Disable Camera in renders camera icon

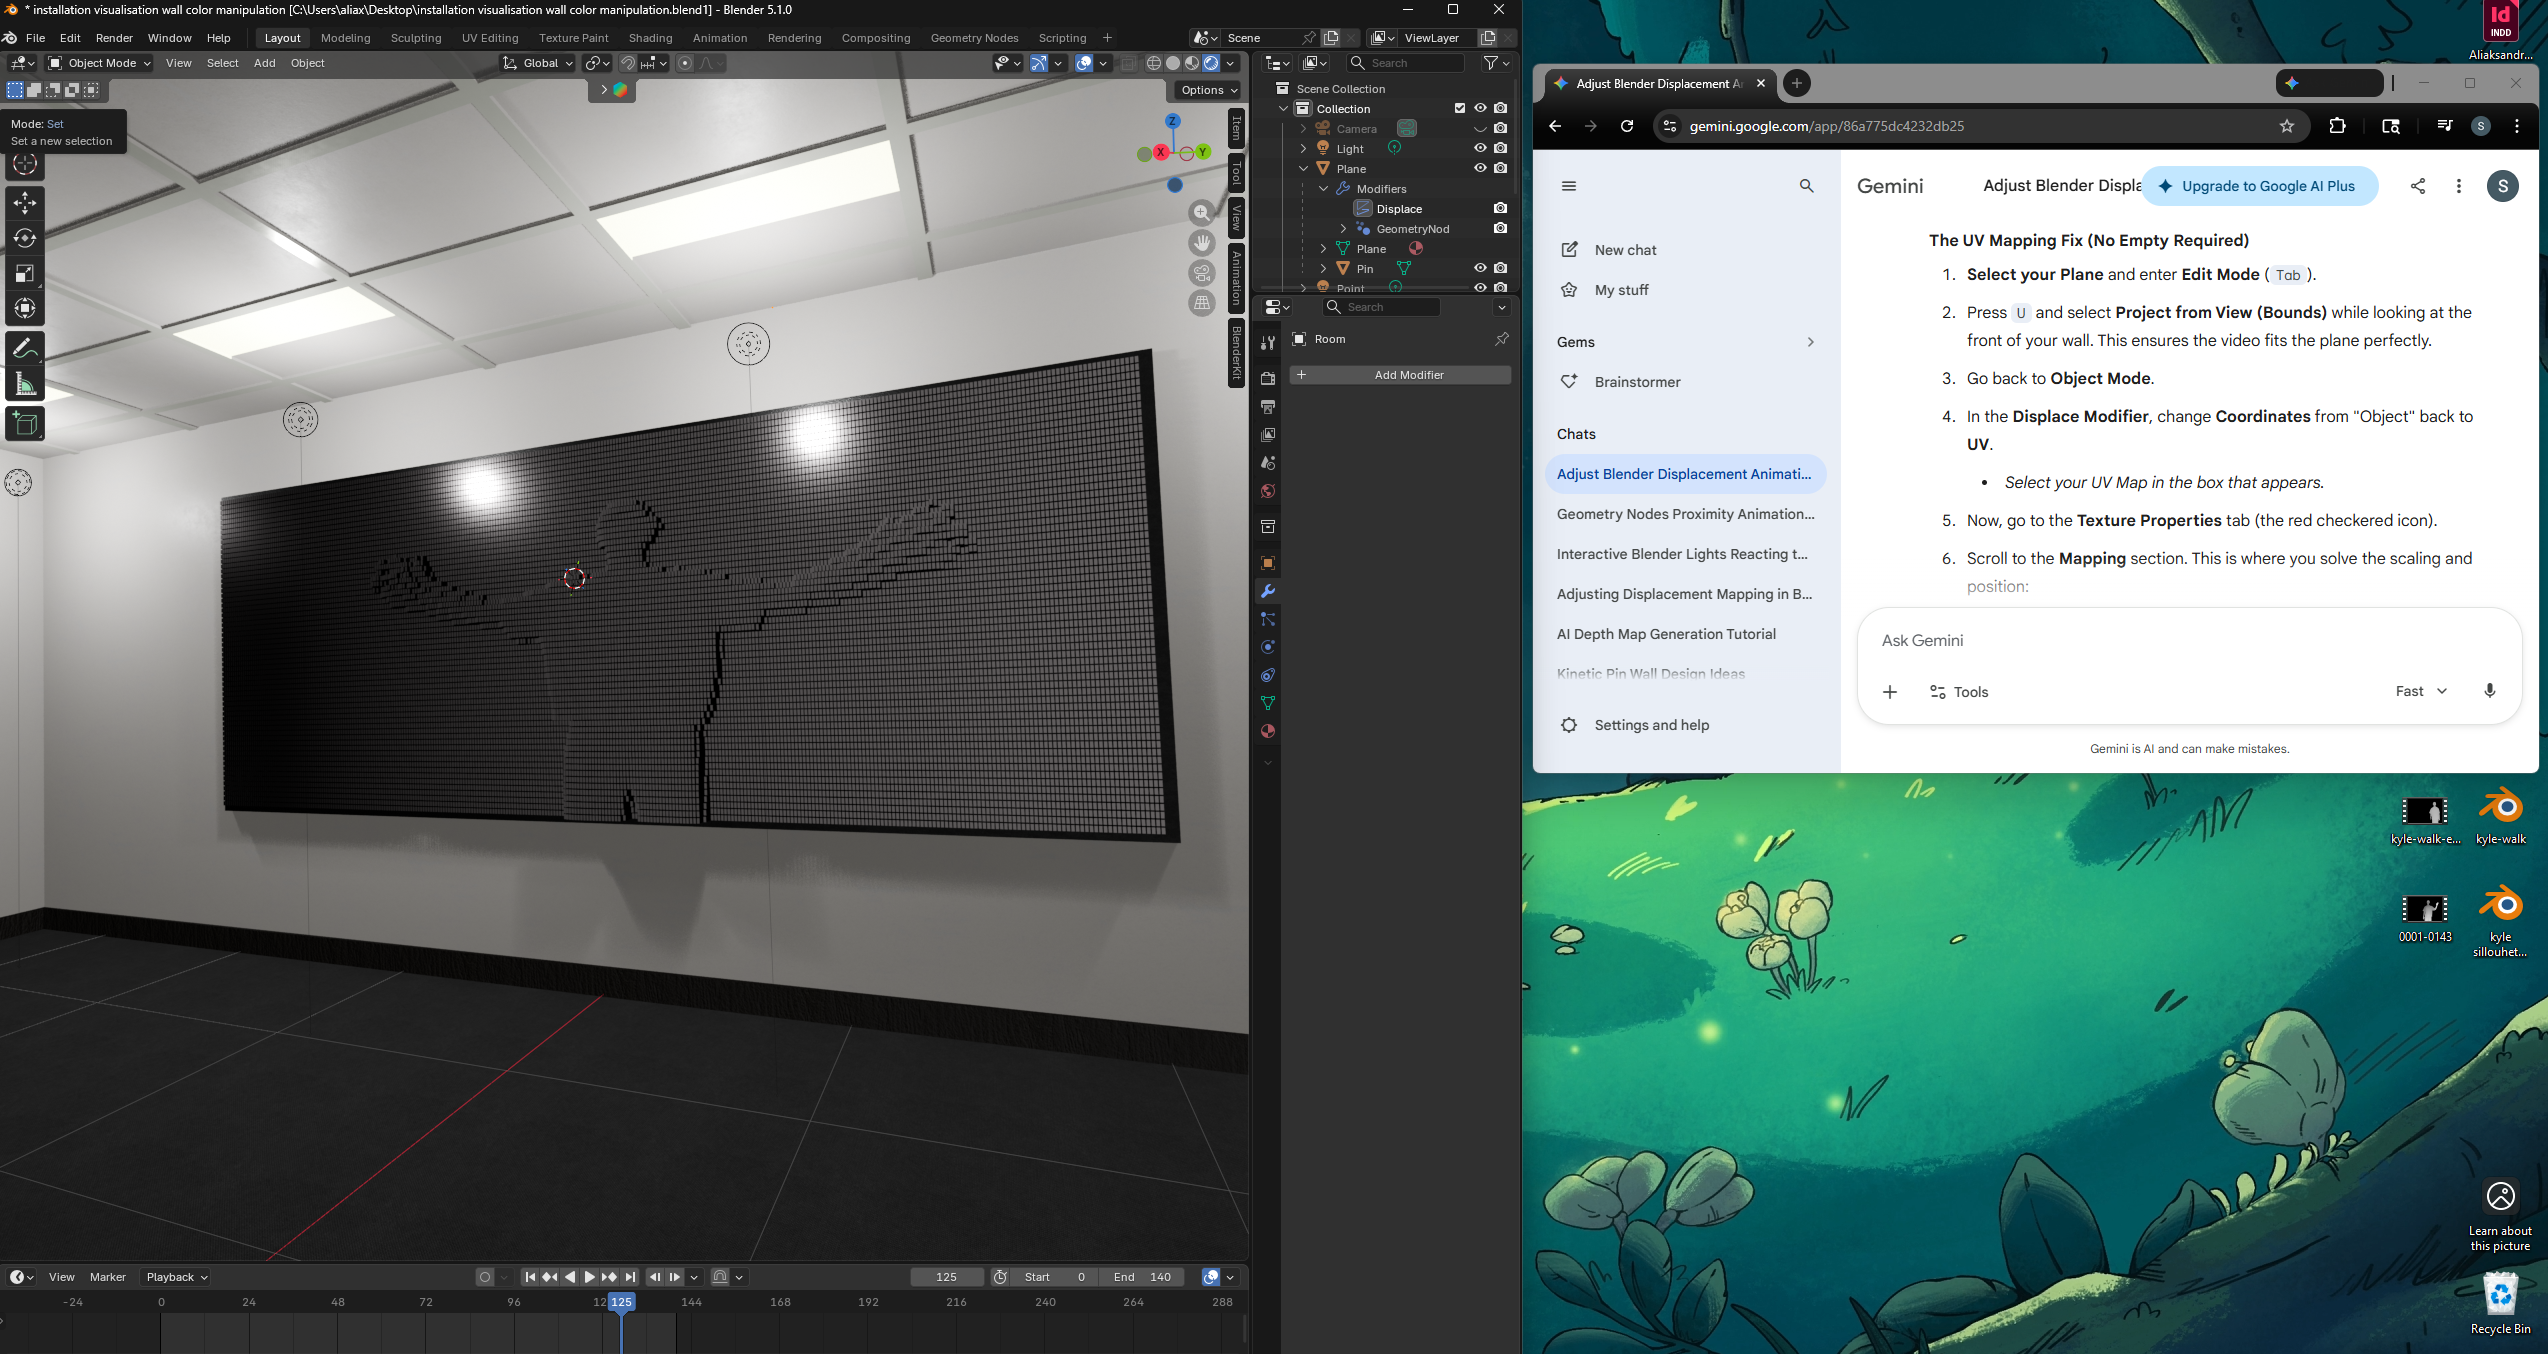pyautogui.click(x=1500, y=128)
